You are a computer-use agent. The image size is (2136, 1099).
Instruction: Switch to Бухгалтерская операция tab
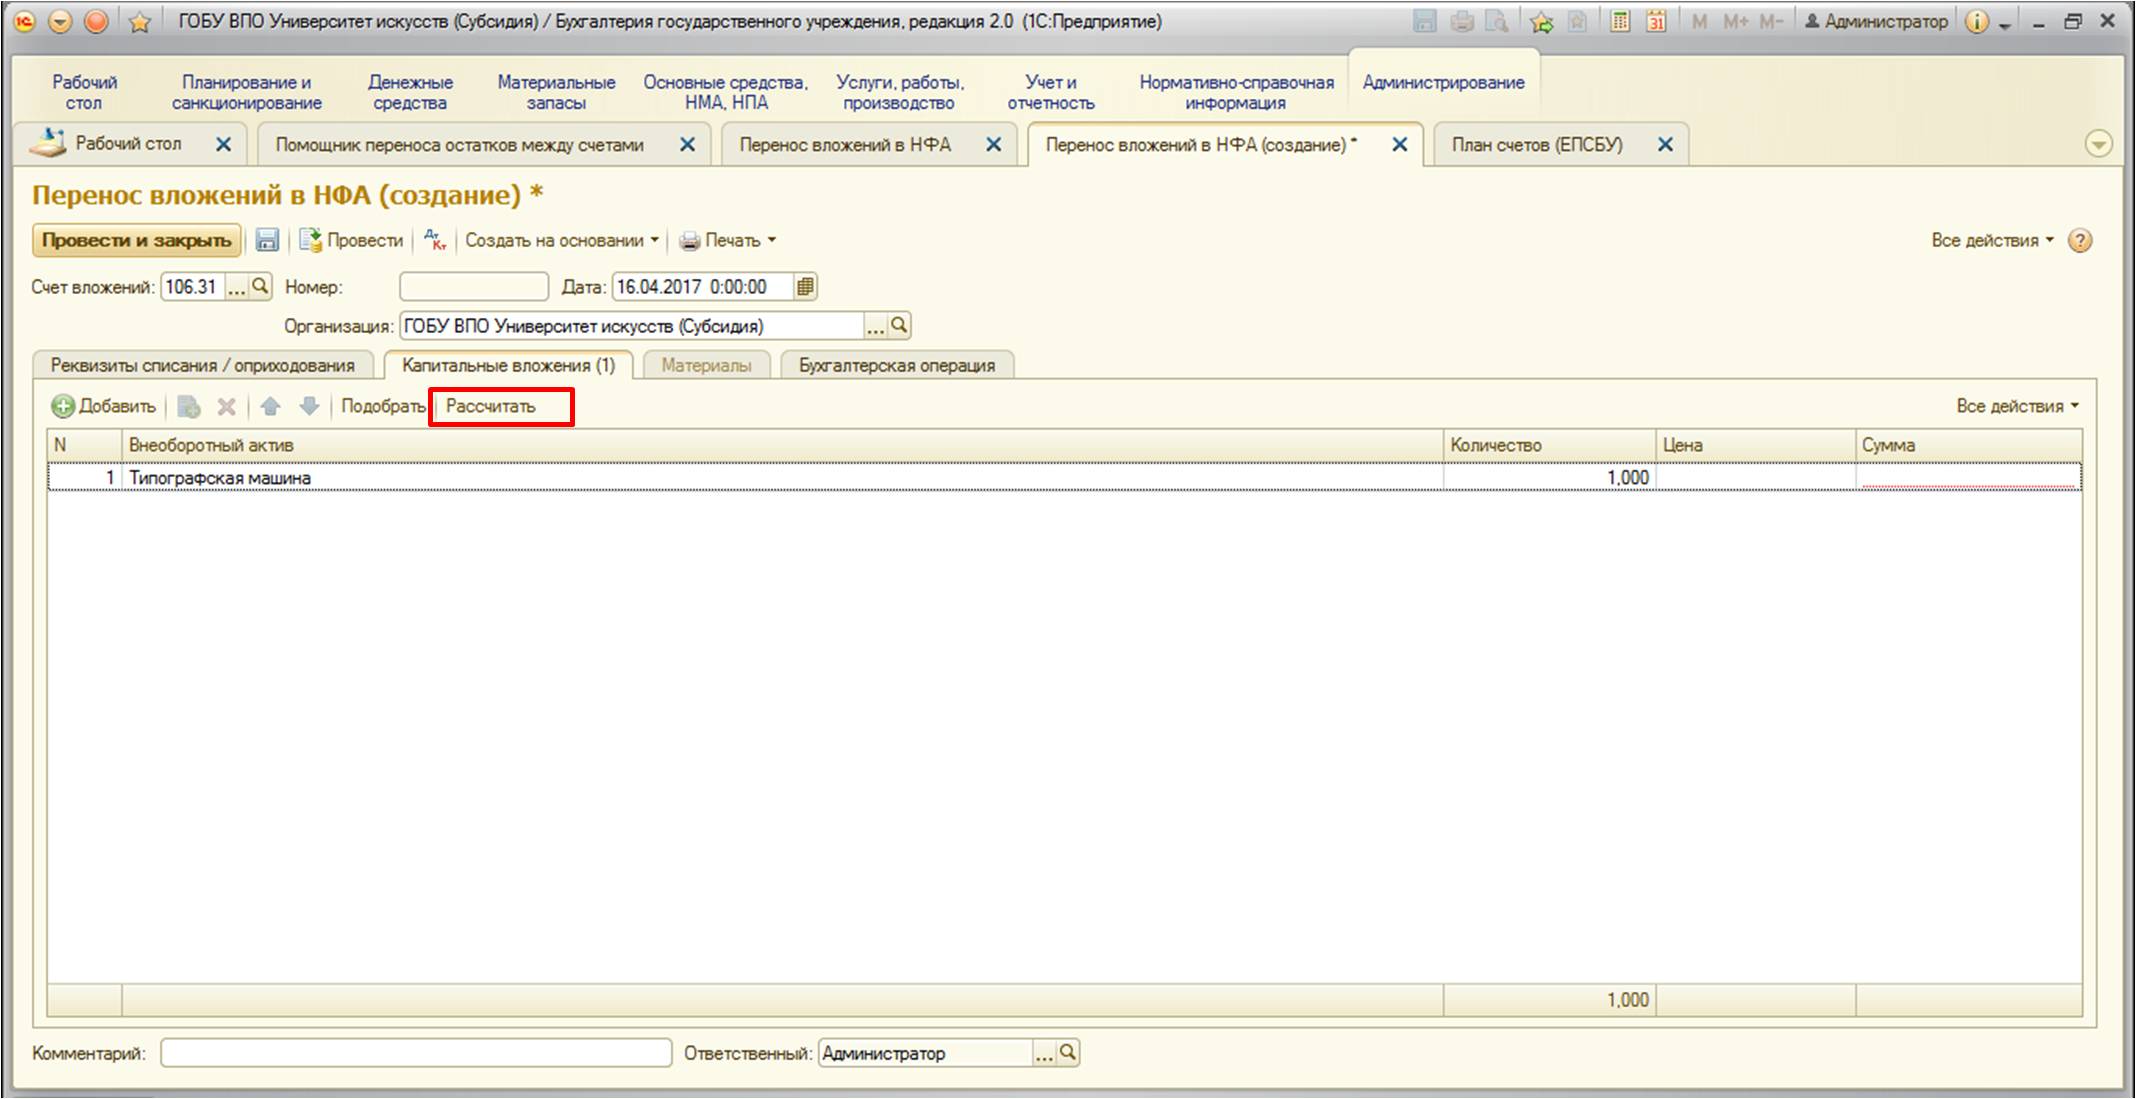(896, 366)
